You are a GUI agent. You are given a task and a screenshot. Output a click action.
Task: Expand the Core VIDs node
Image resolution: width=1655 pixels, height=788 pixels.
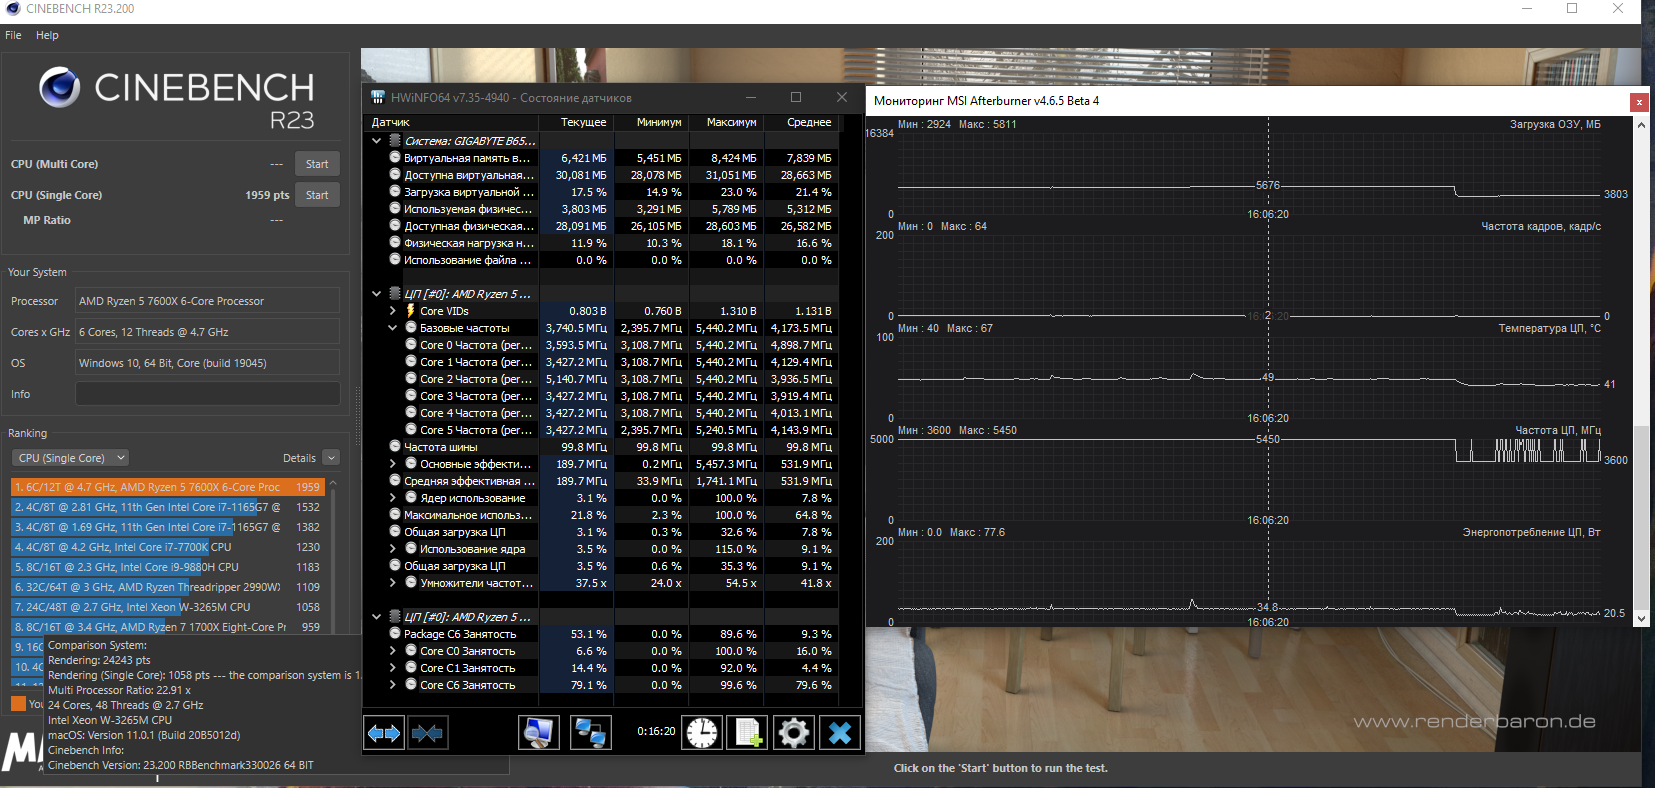(x=393, y=311)
